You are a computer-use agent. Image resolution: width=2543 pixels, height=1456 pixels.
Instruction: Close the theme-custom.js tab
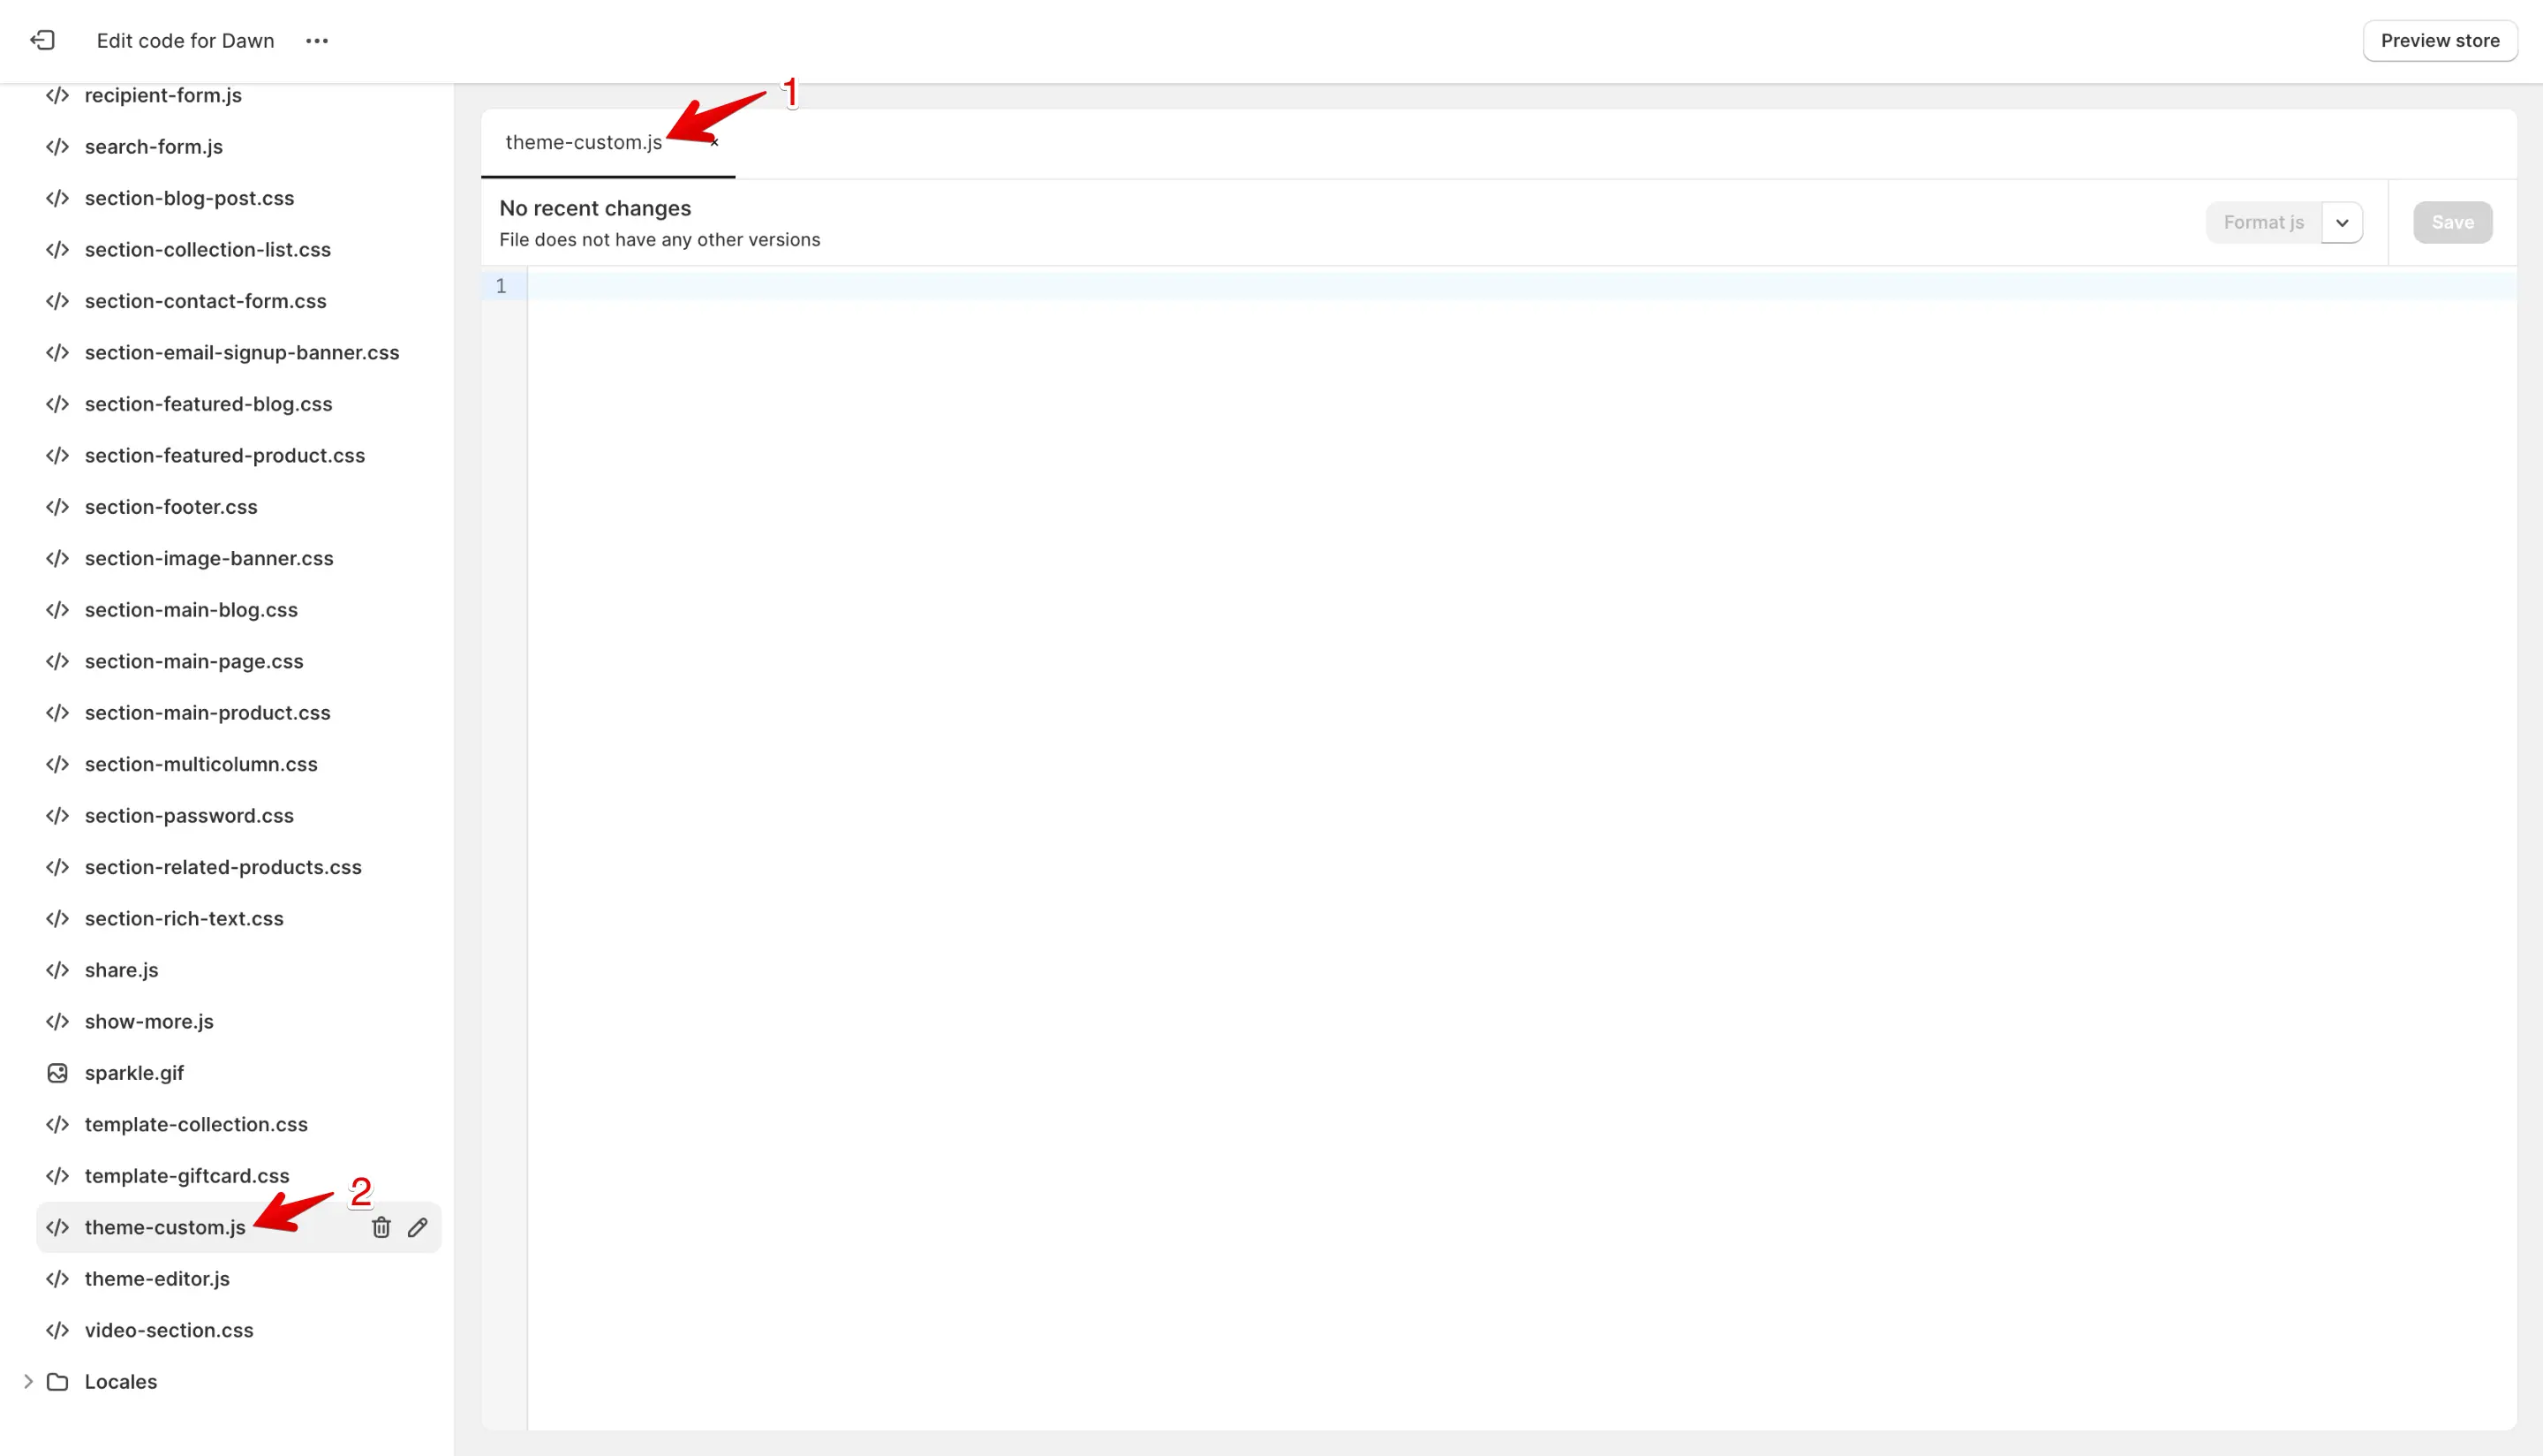tap(714, 143)
